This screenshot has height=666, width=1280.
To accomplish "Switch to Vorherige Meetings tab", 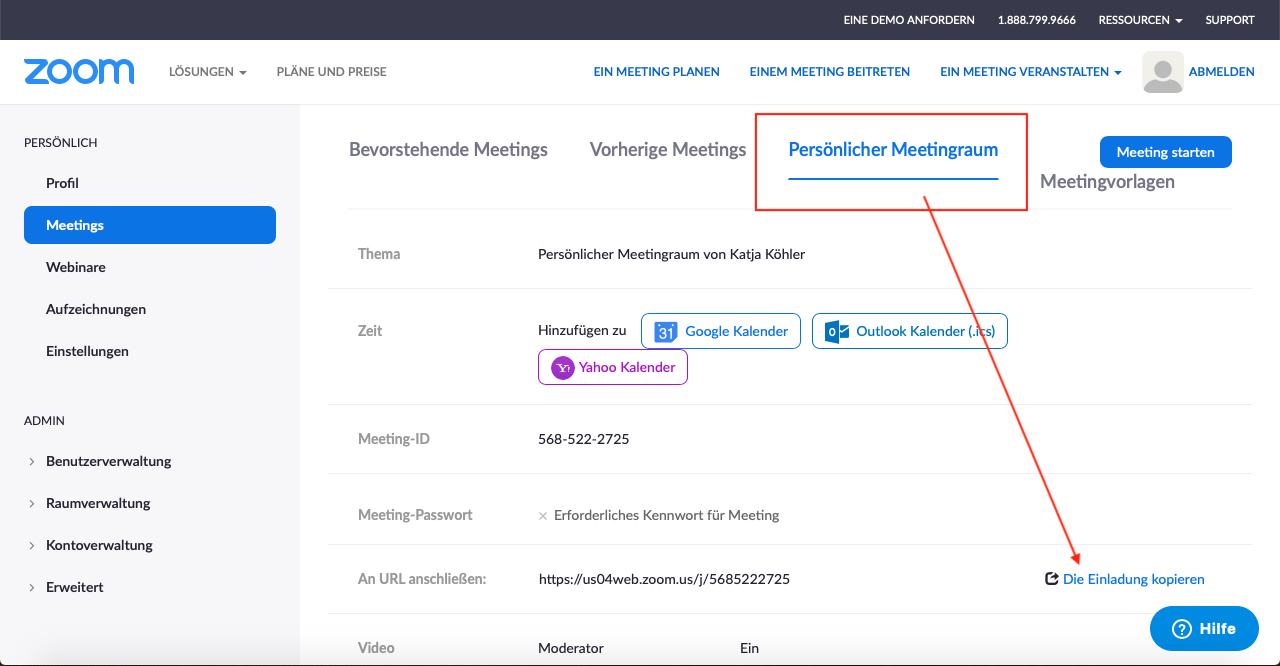I will coord(668,150).
